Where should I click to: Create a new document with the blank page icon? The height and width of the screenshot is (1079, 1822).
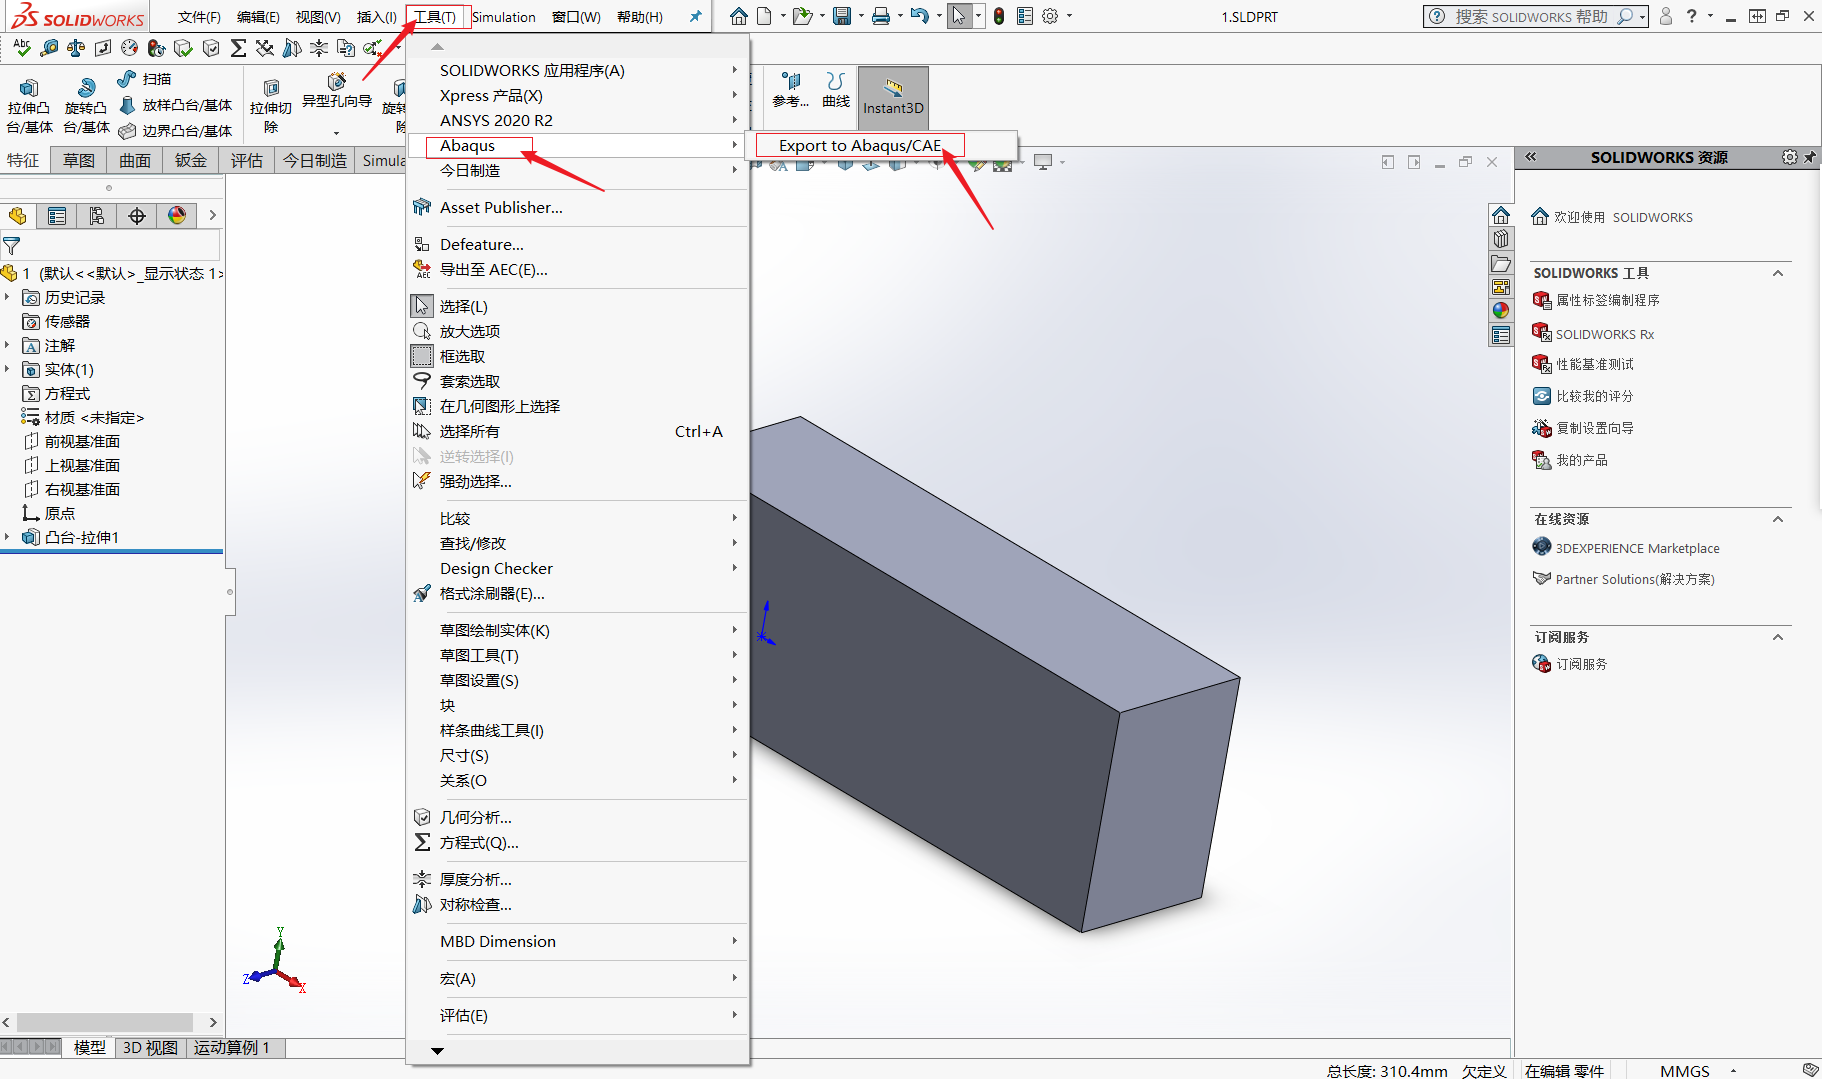[x=764, y=16]
